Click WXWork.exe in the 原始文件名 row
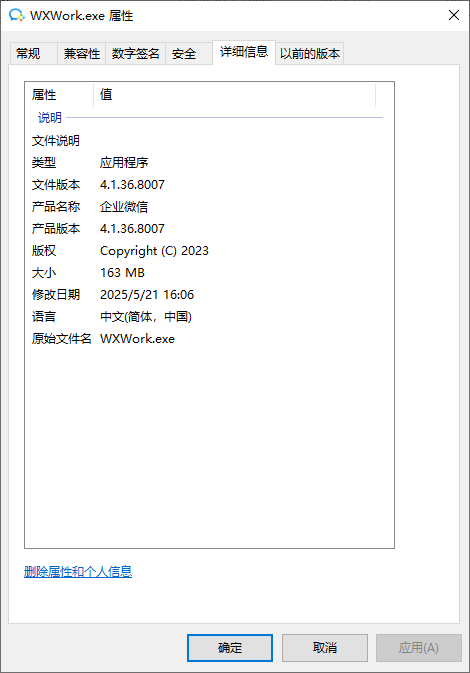Image resolution: width=470 pixels, height=673 pixels. [137, 339]
